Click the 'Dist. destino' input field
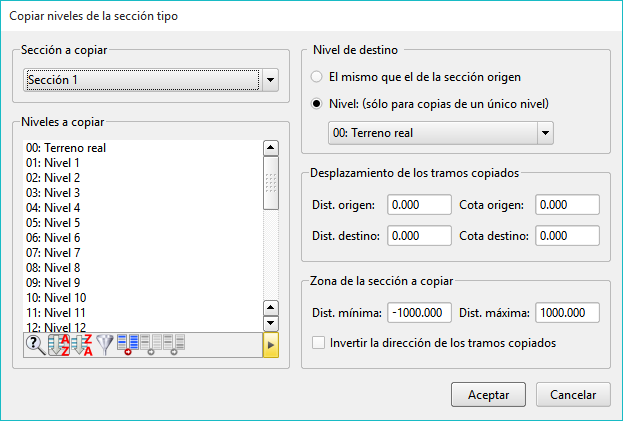 click(x=419, y=236)
